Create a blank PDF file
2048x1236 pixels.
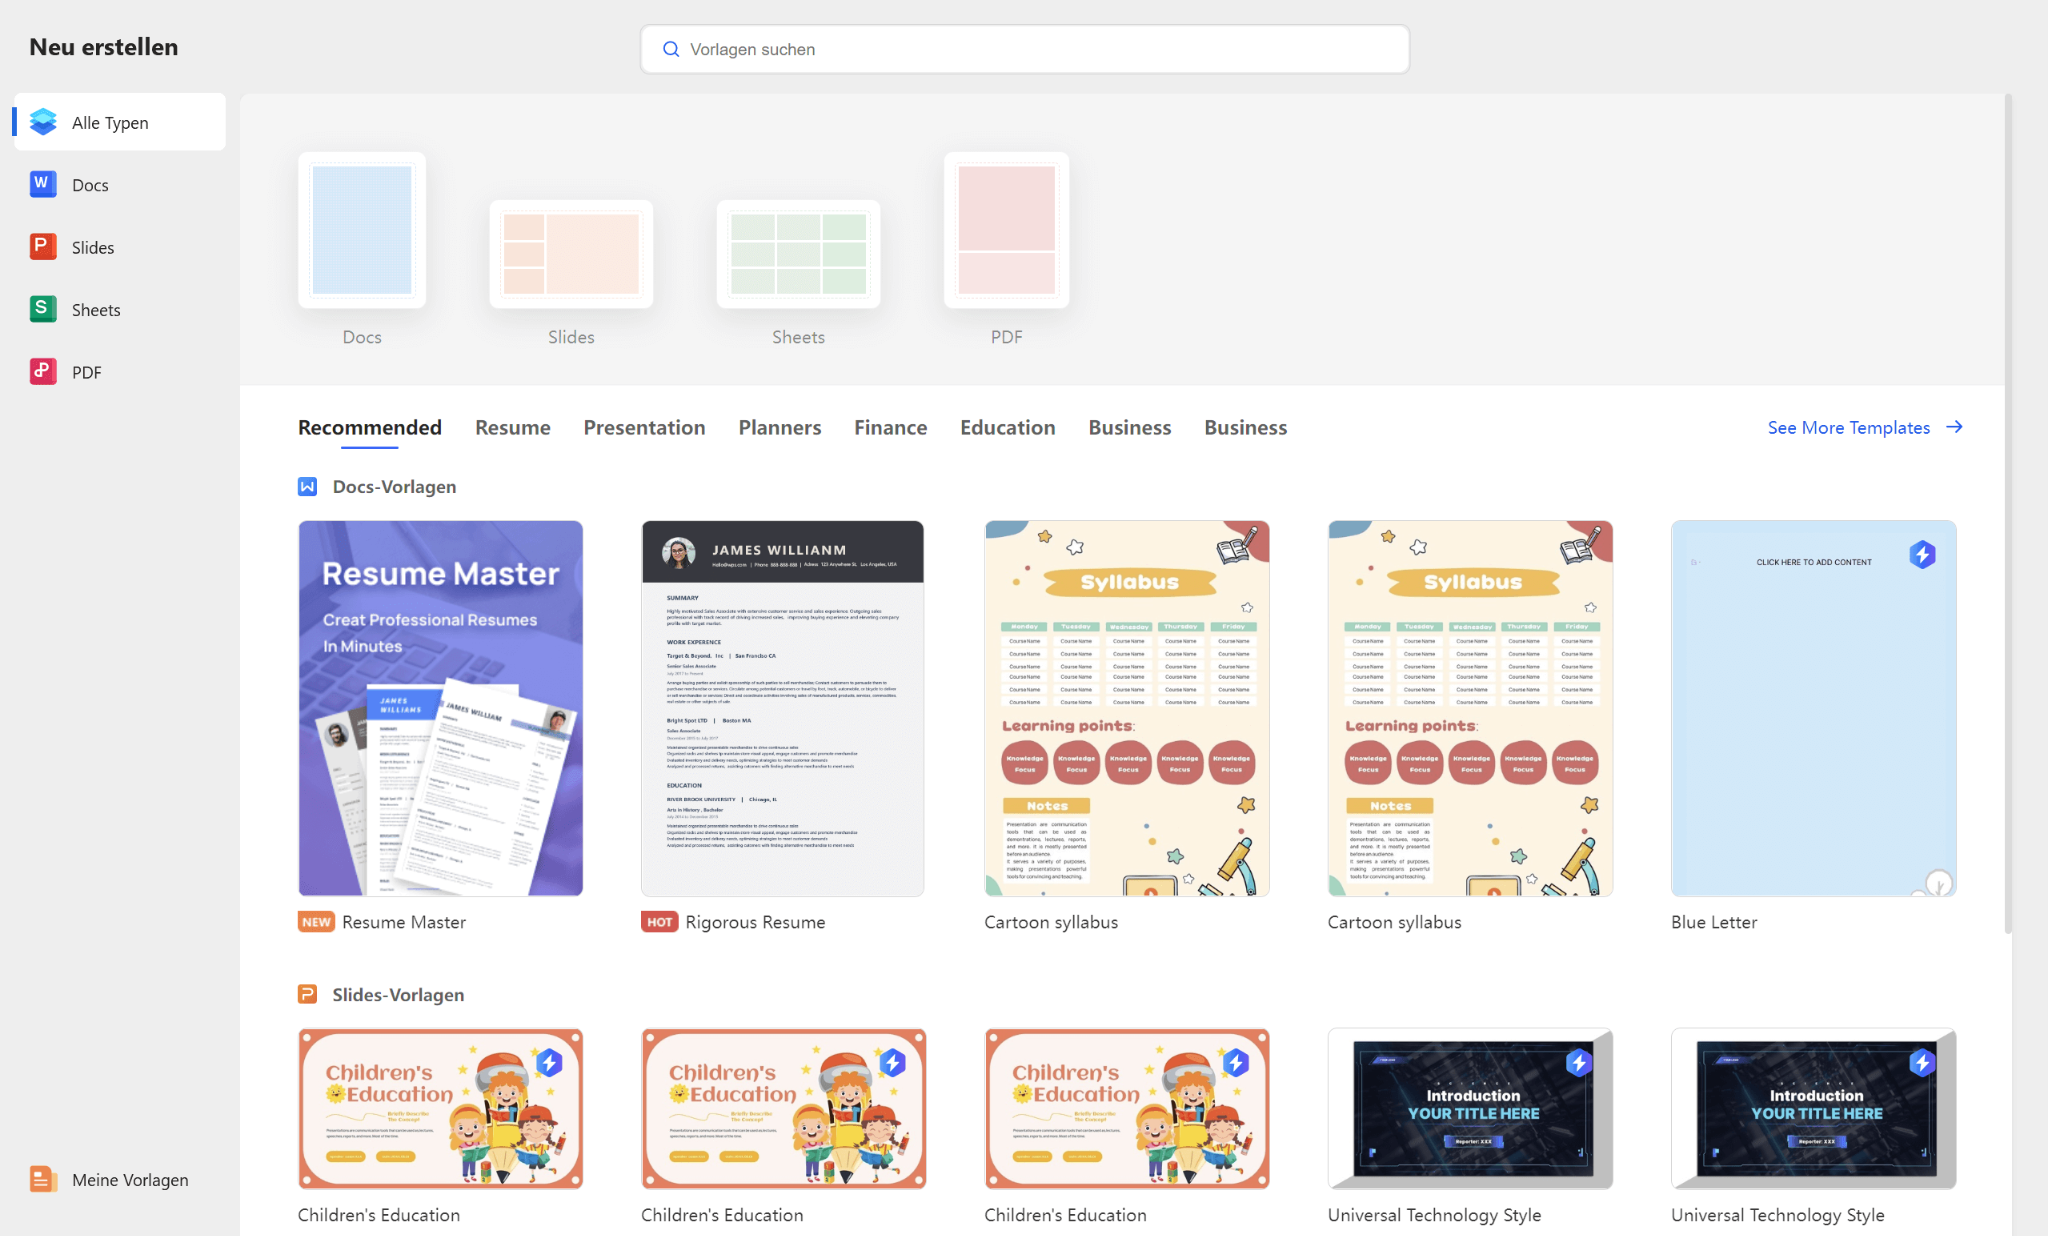coord(1006,231)
